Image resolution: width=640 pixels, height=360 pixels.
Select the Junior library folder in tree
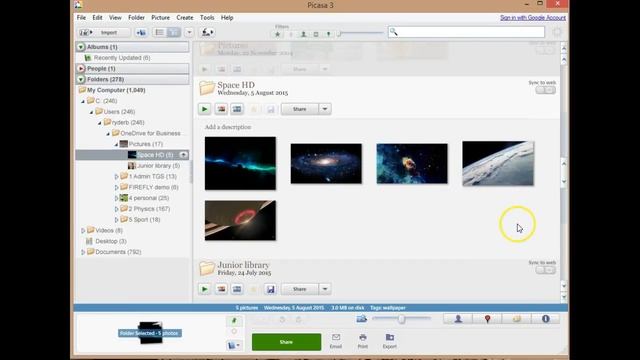coord(154,166)
